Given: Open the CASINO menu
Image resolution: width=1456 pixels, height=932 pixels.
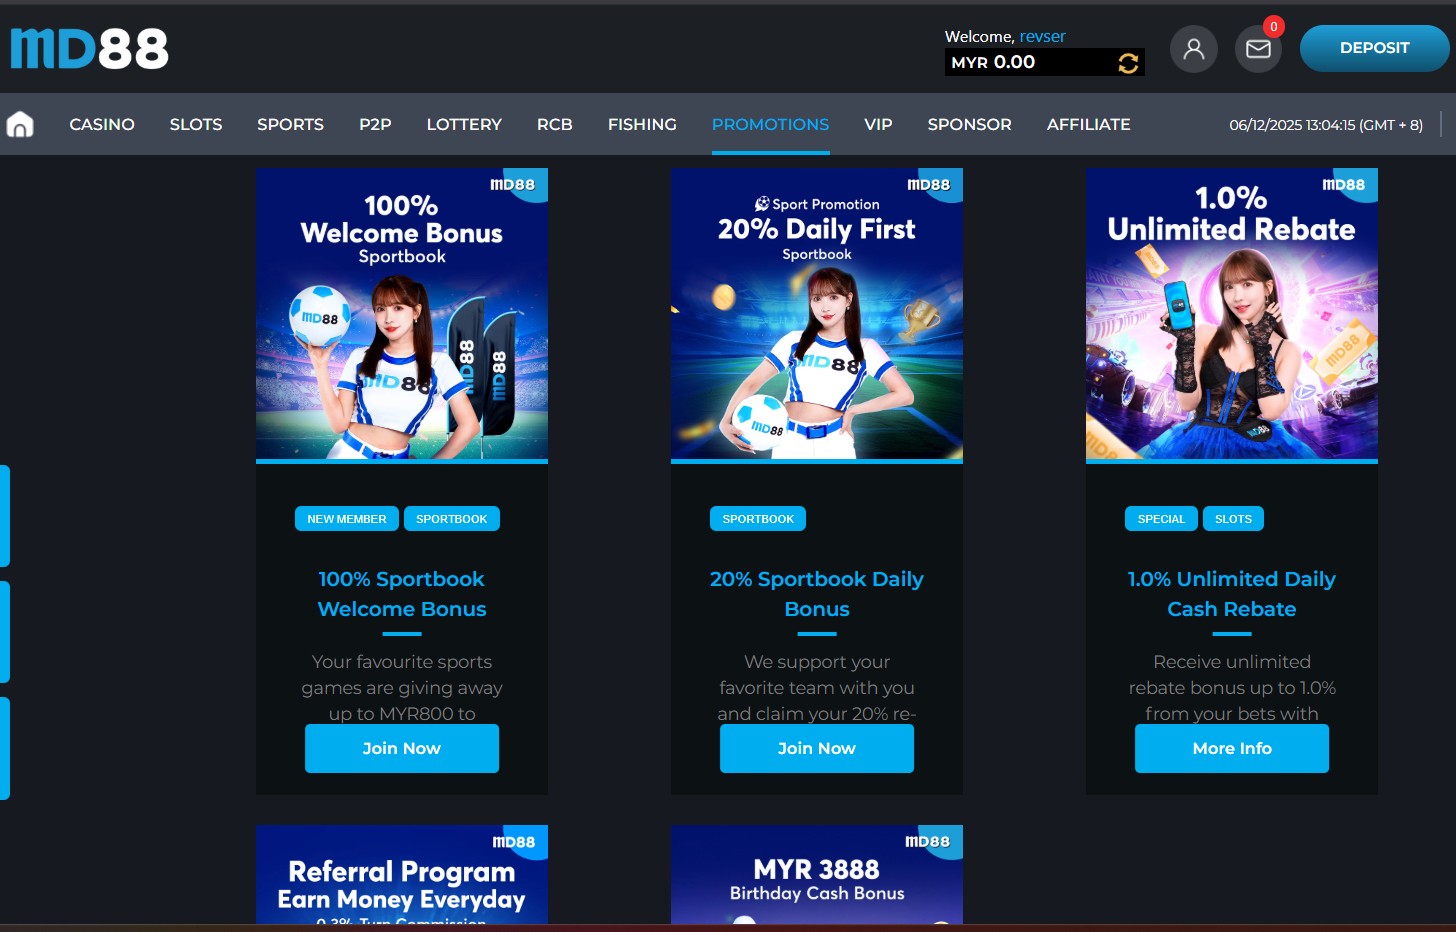Looking at the screenshot, I should [x=102, y=124].
